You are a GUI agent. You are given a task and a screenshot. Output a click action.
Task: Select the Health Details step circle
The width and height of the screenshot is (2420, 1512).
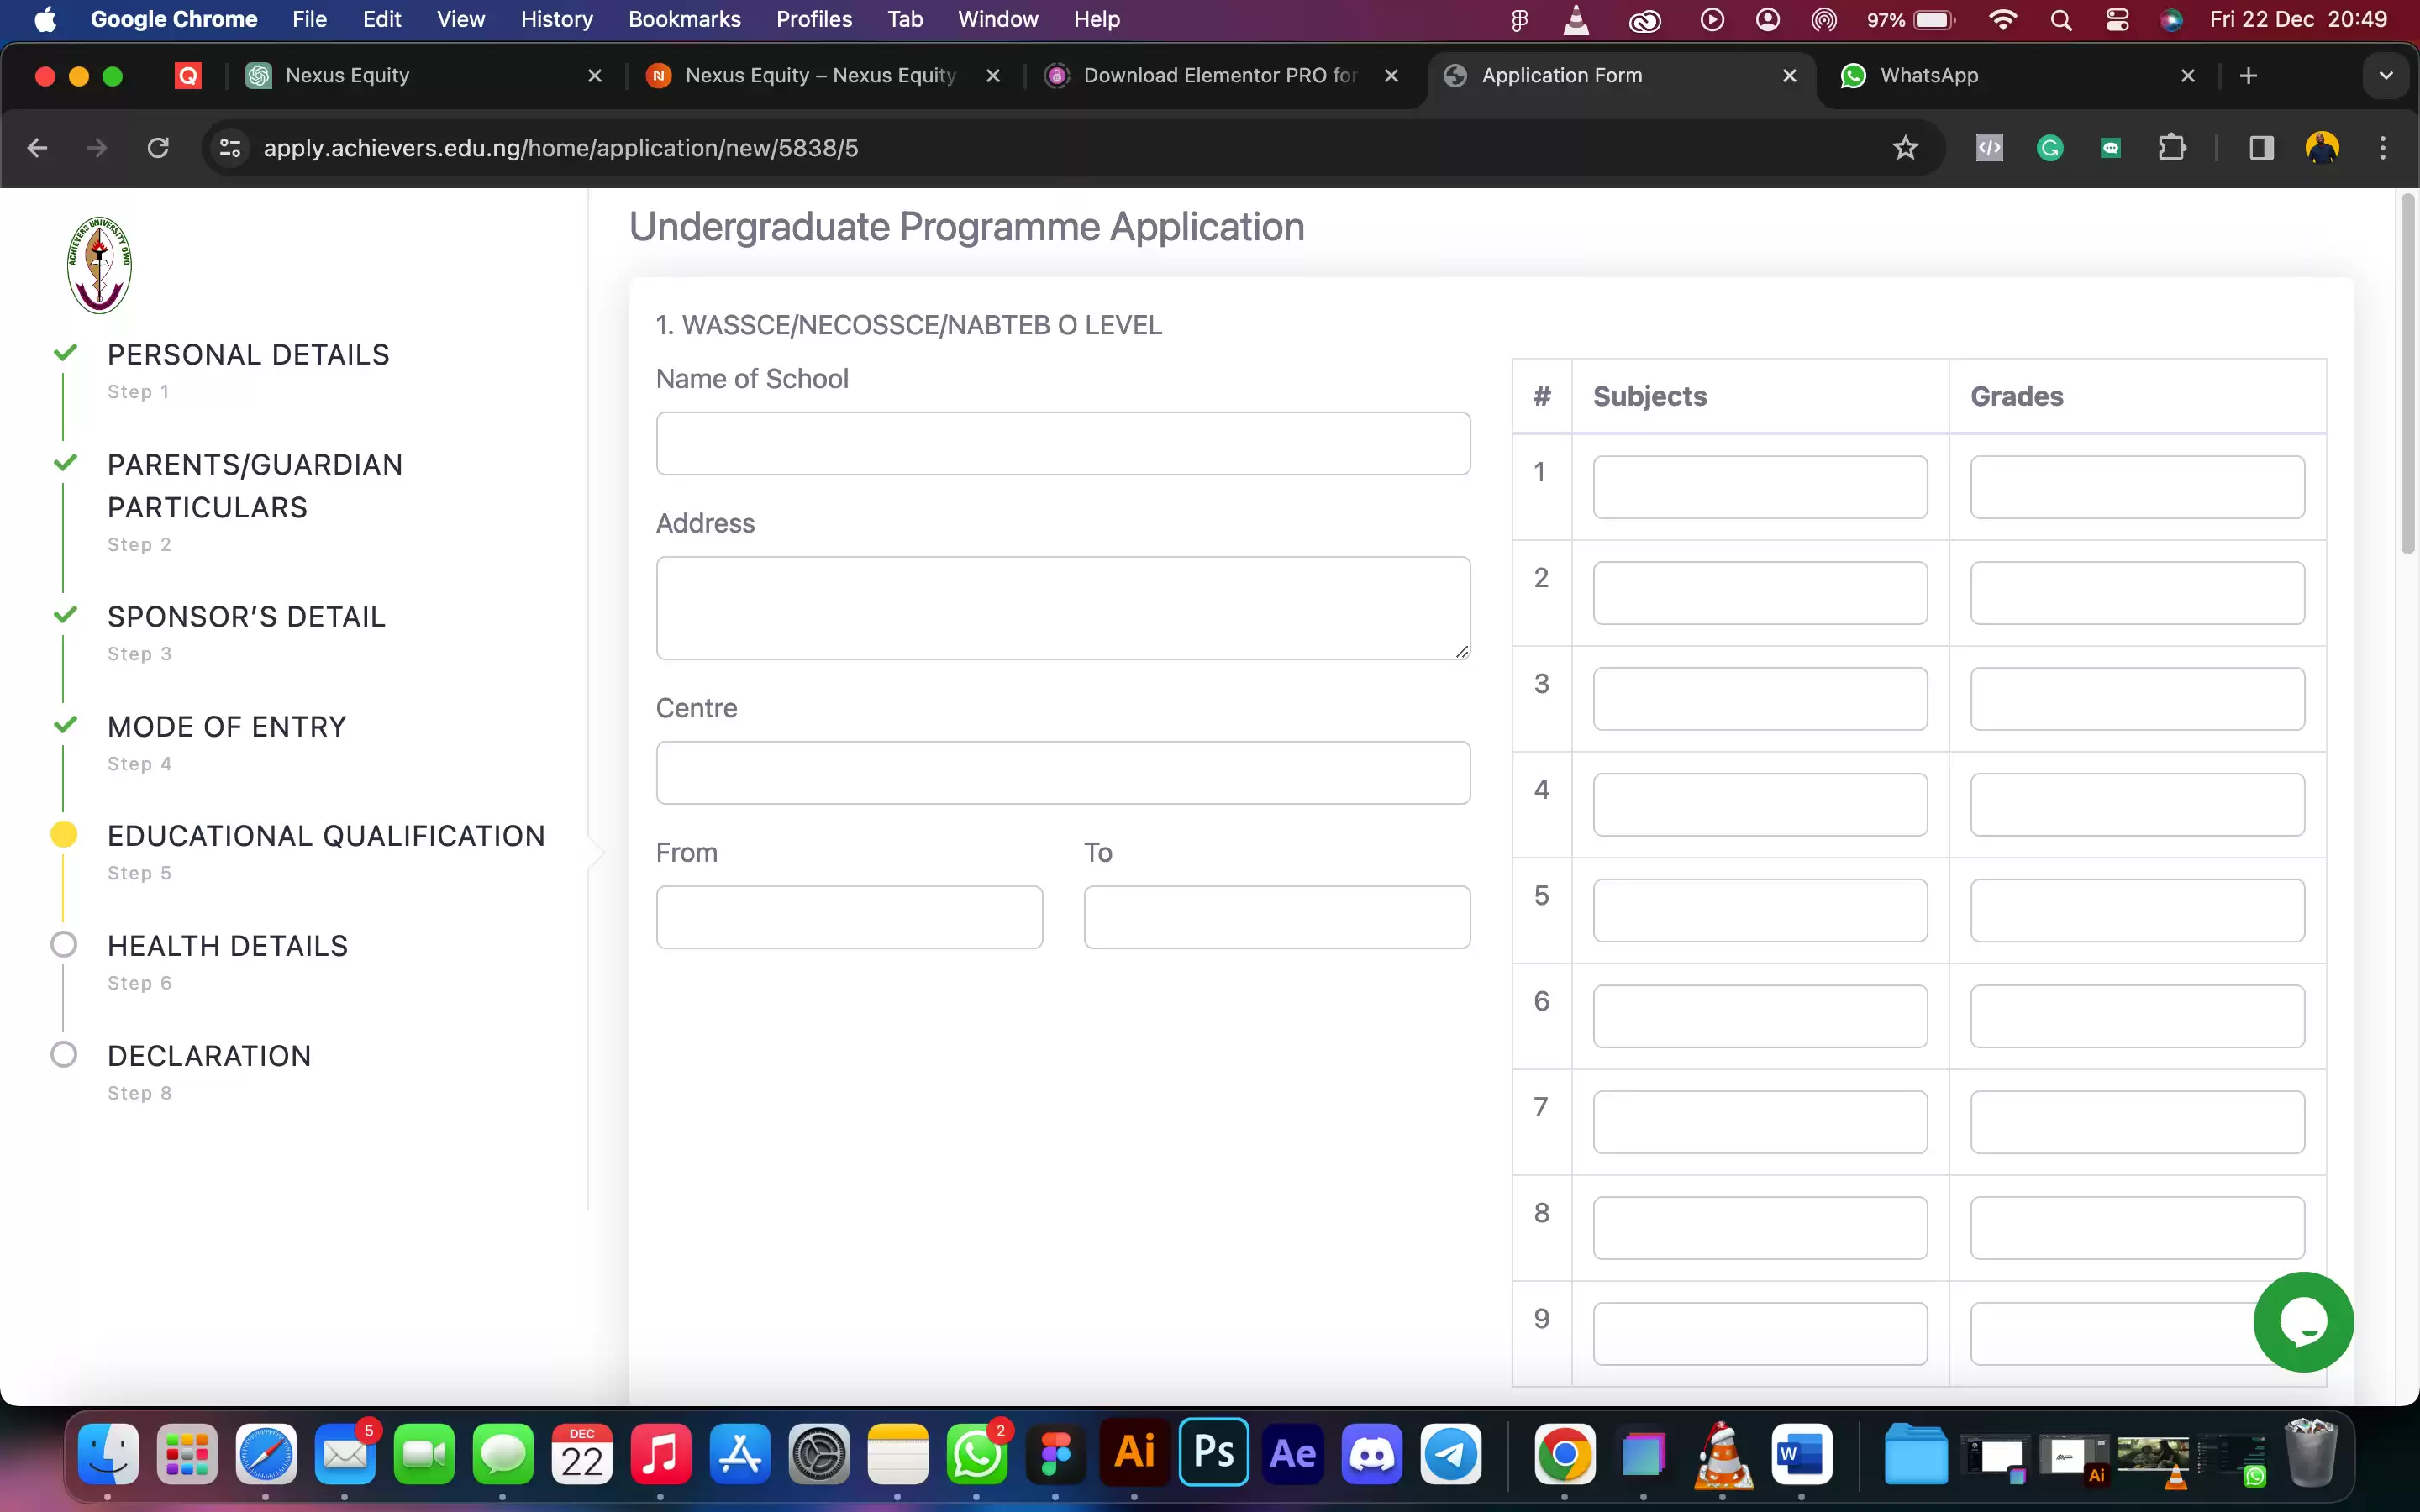pyautogui.click(x=64, y=945)
